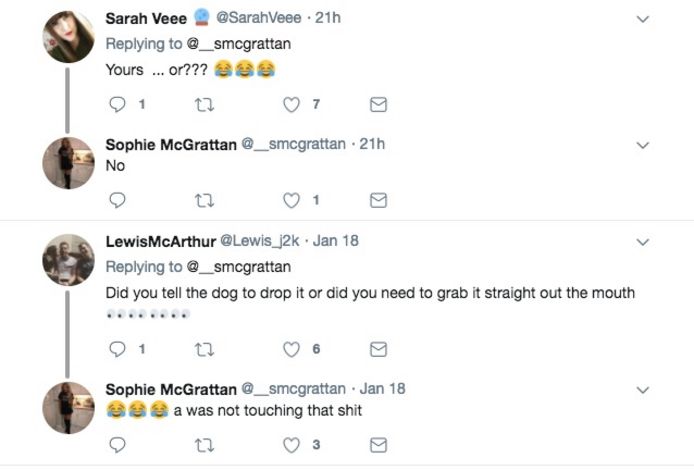
Task: Like Sophie McGrattan's "No" tweet
Action: coord(292,200)
